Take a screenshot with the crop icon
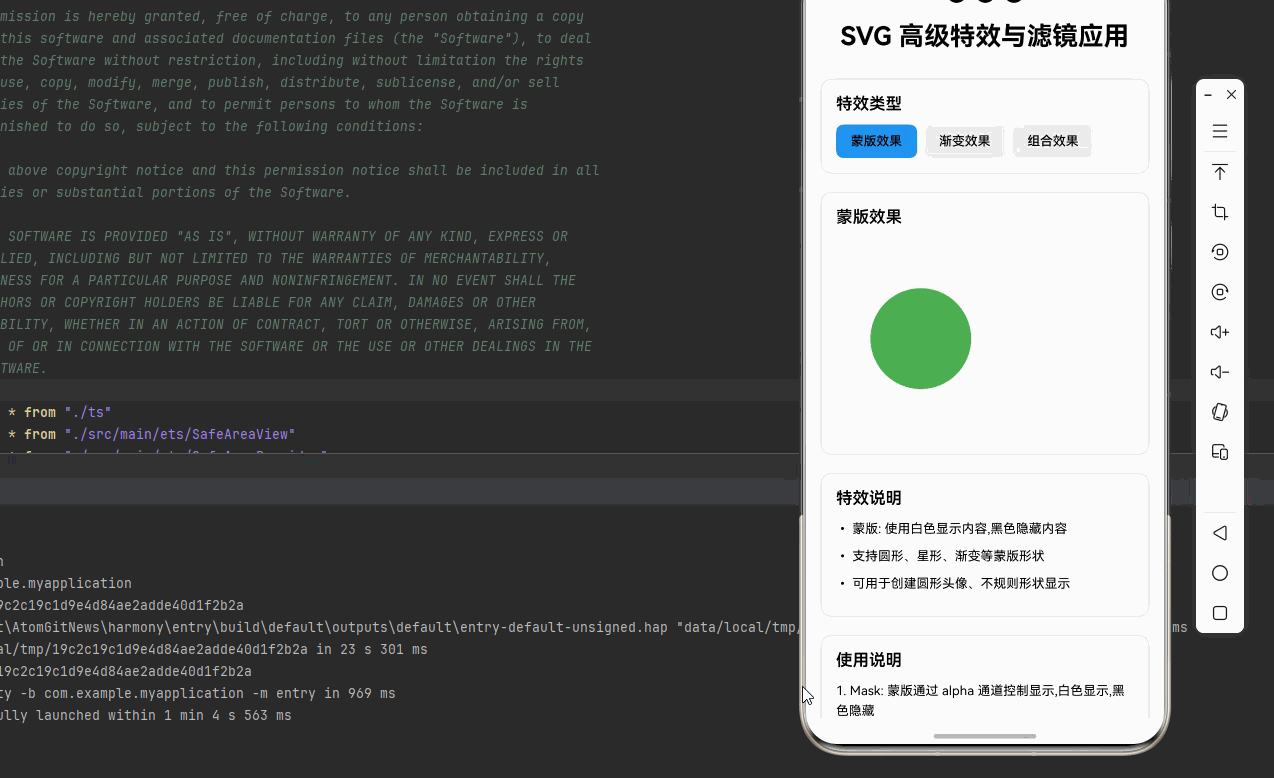This screenshot has height=778, width=1274. pos(1219,212)
